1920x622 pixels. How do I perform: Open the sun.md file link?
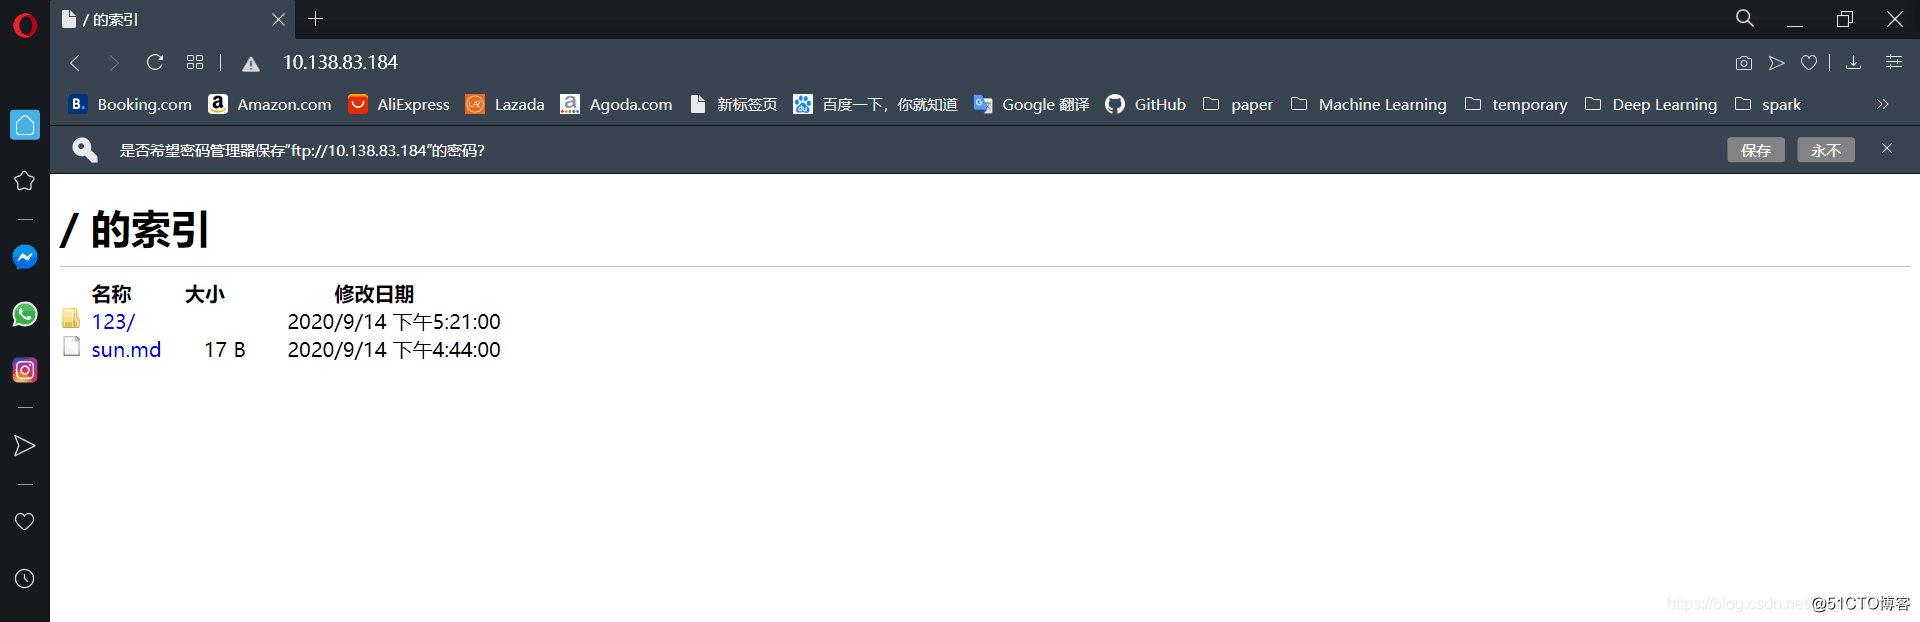(x=126, y=350)
